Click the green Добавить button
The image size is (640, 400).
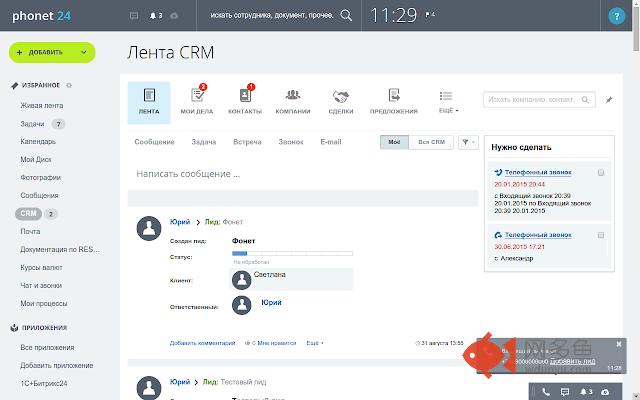point(52,52)
